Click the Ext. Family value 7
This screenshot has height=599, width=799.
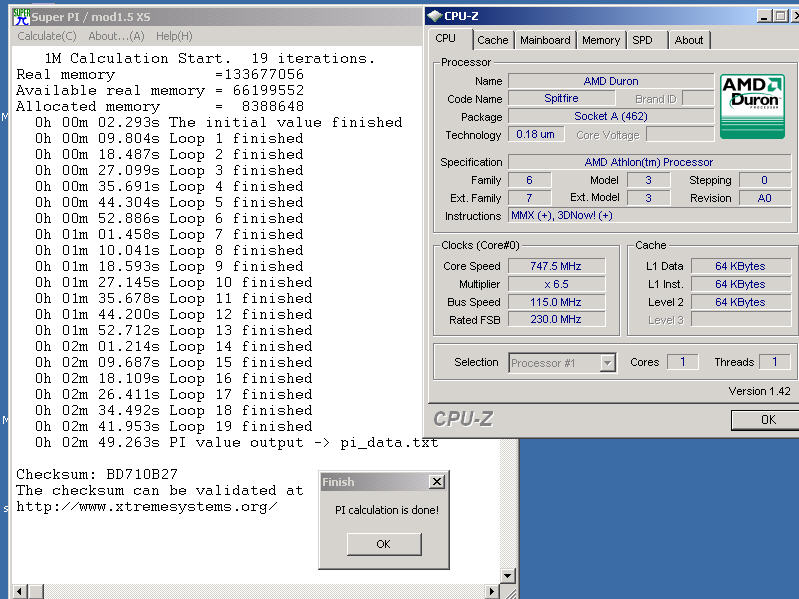click(x=529, y=198)
